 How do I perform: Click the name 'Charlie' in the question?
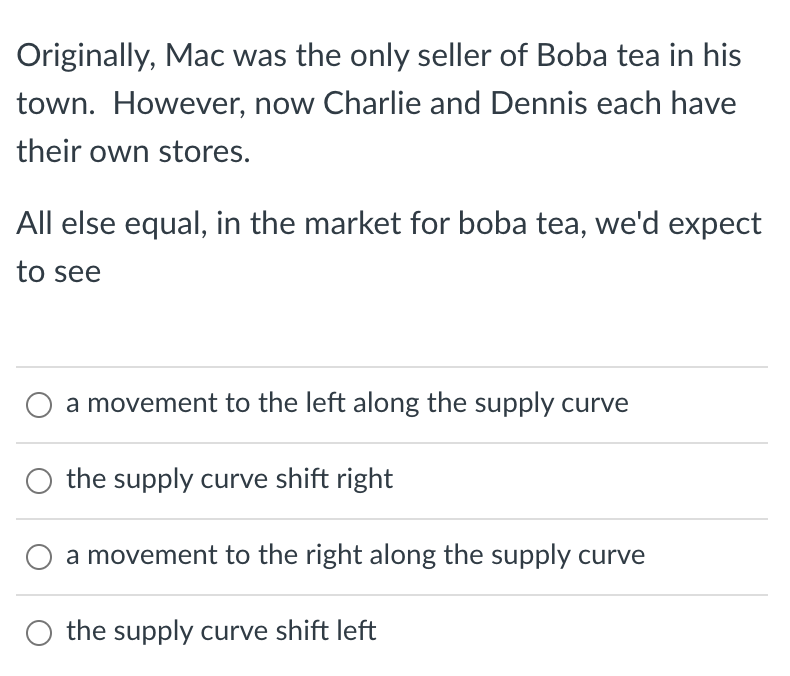(372, 104)
